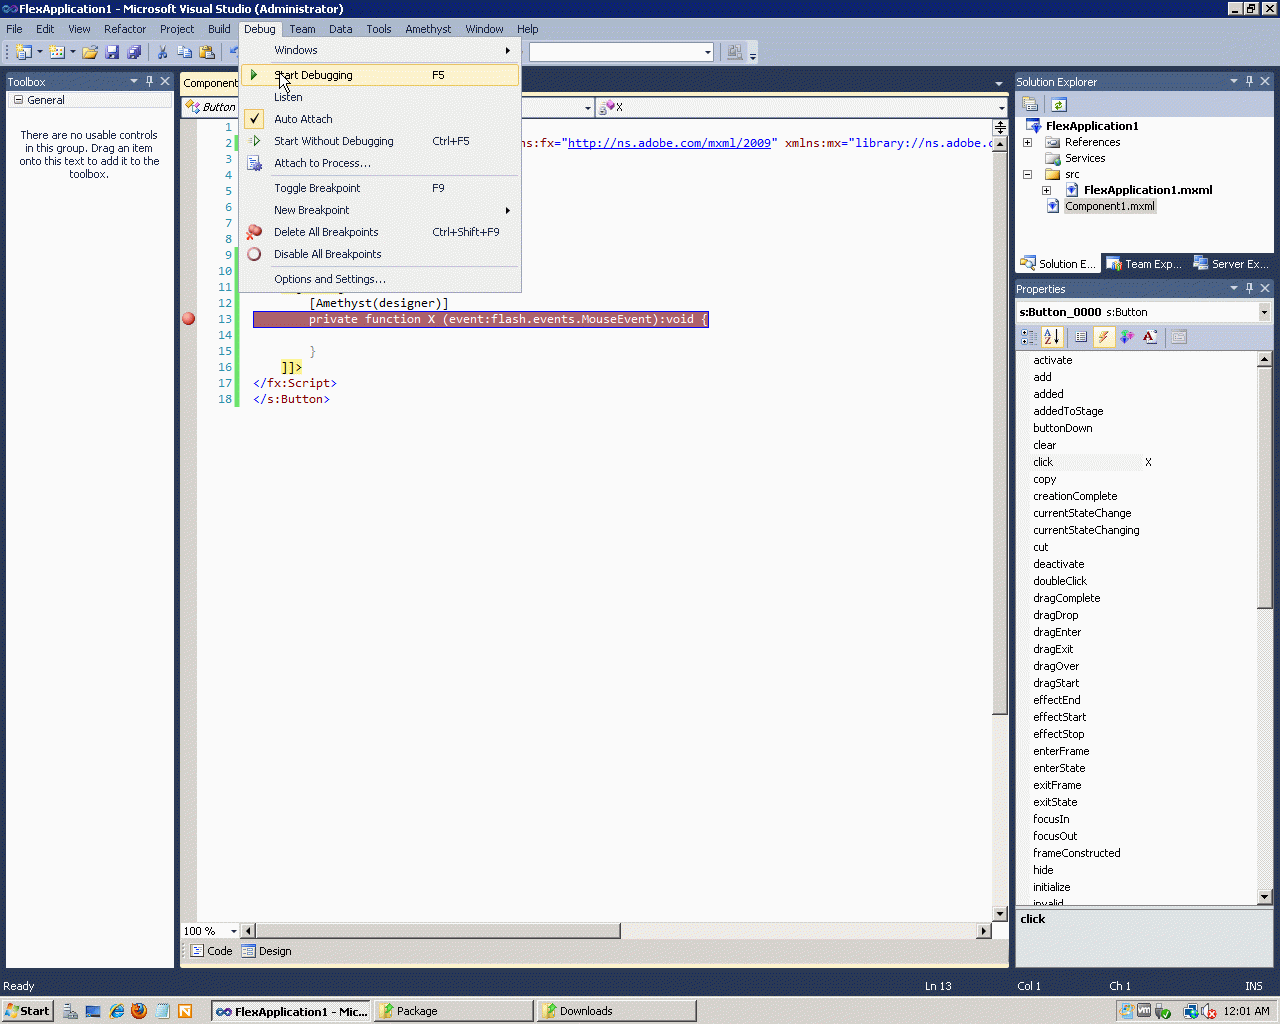The image size is (1280, 1024).
Task: Open the Solution Explorer window position dropdown arrow
Action: click(1234, 81)
